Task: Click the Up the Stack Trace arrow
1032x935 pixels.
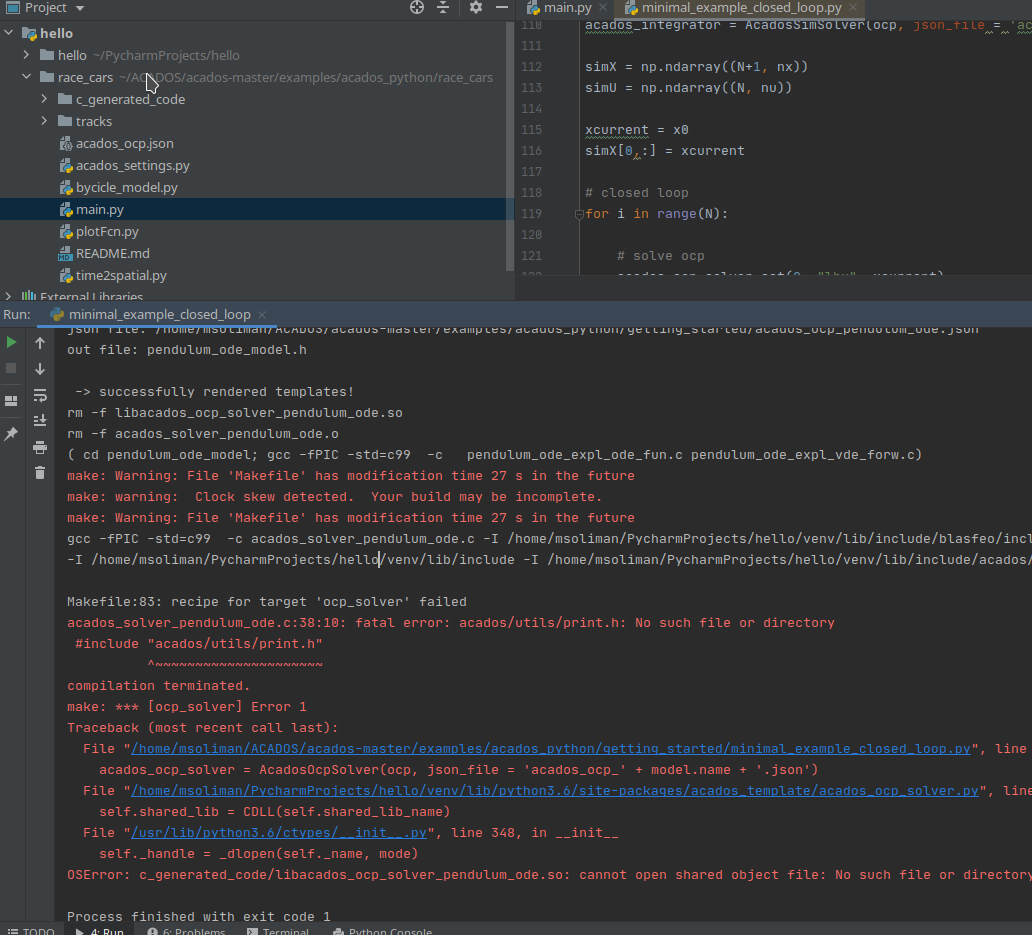Action: [40, 342]
